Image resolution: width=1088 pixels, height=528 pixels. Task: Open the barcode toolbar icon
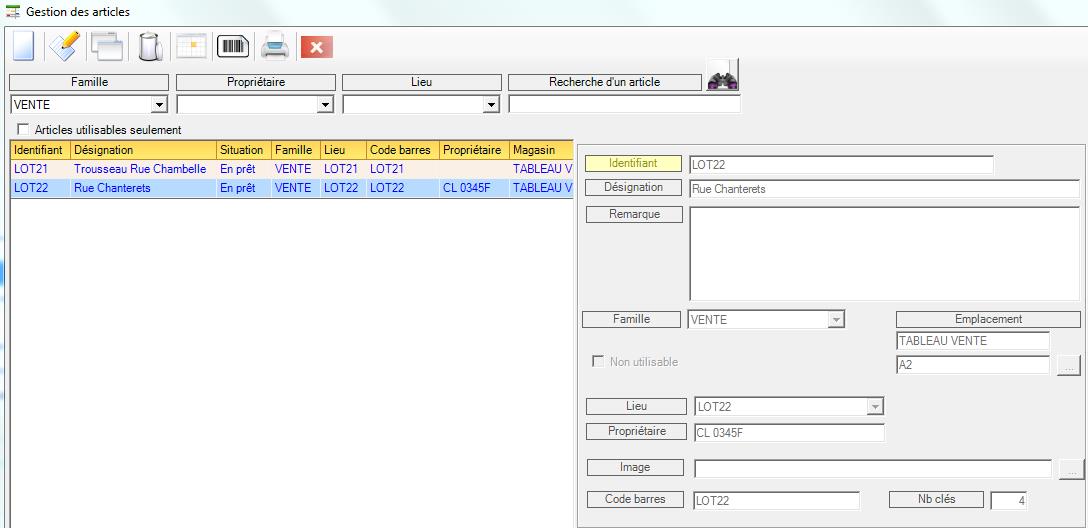coord(234,46)
